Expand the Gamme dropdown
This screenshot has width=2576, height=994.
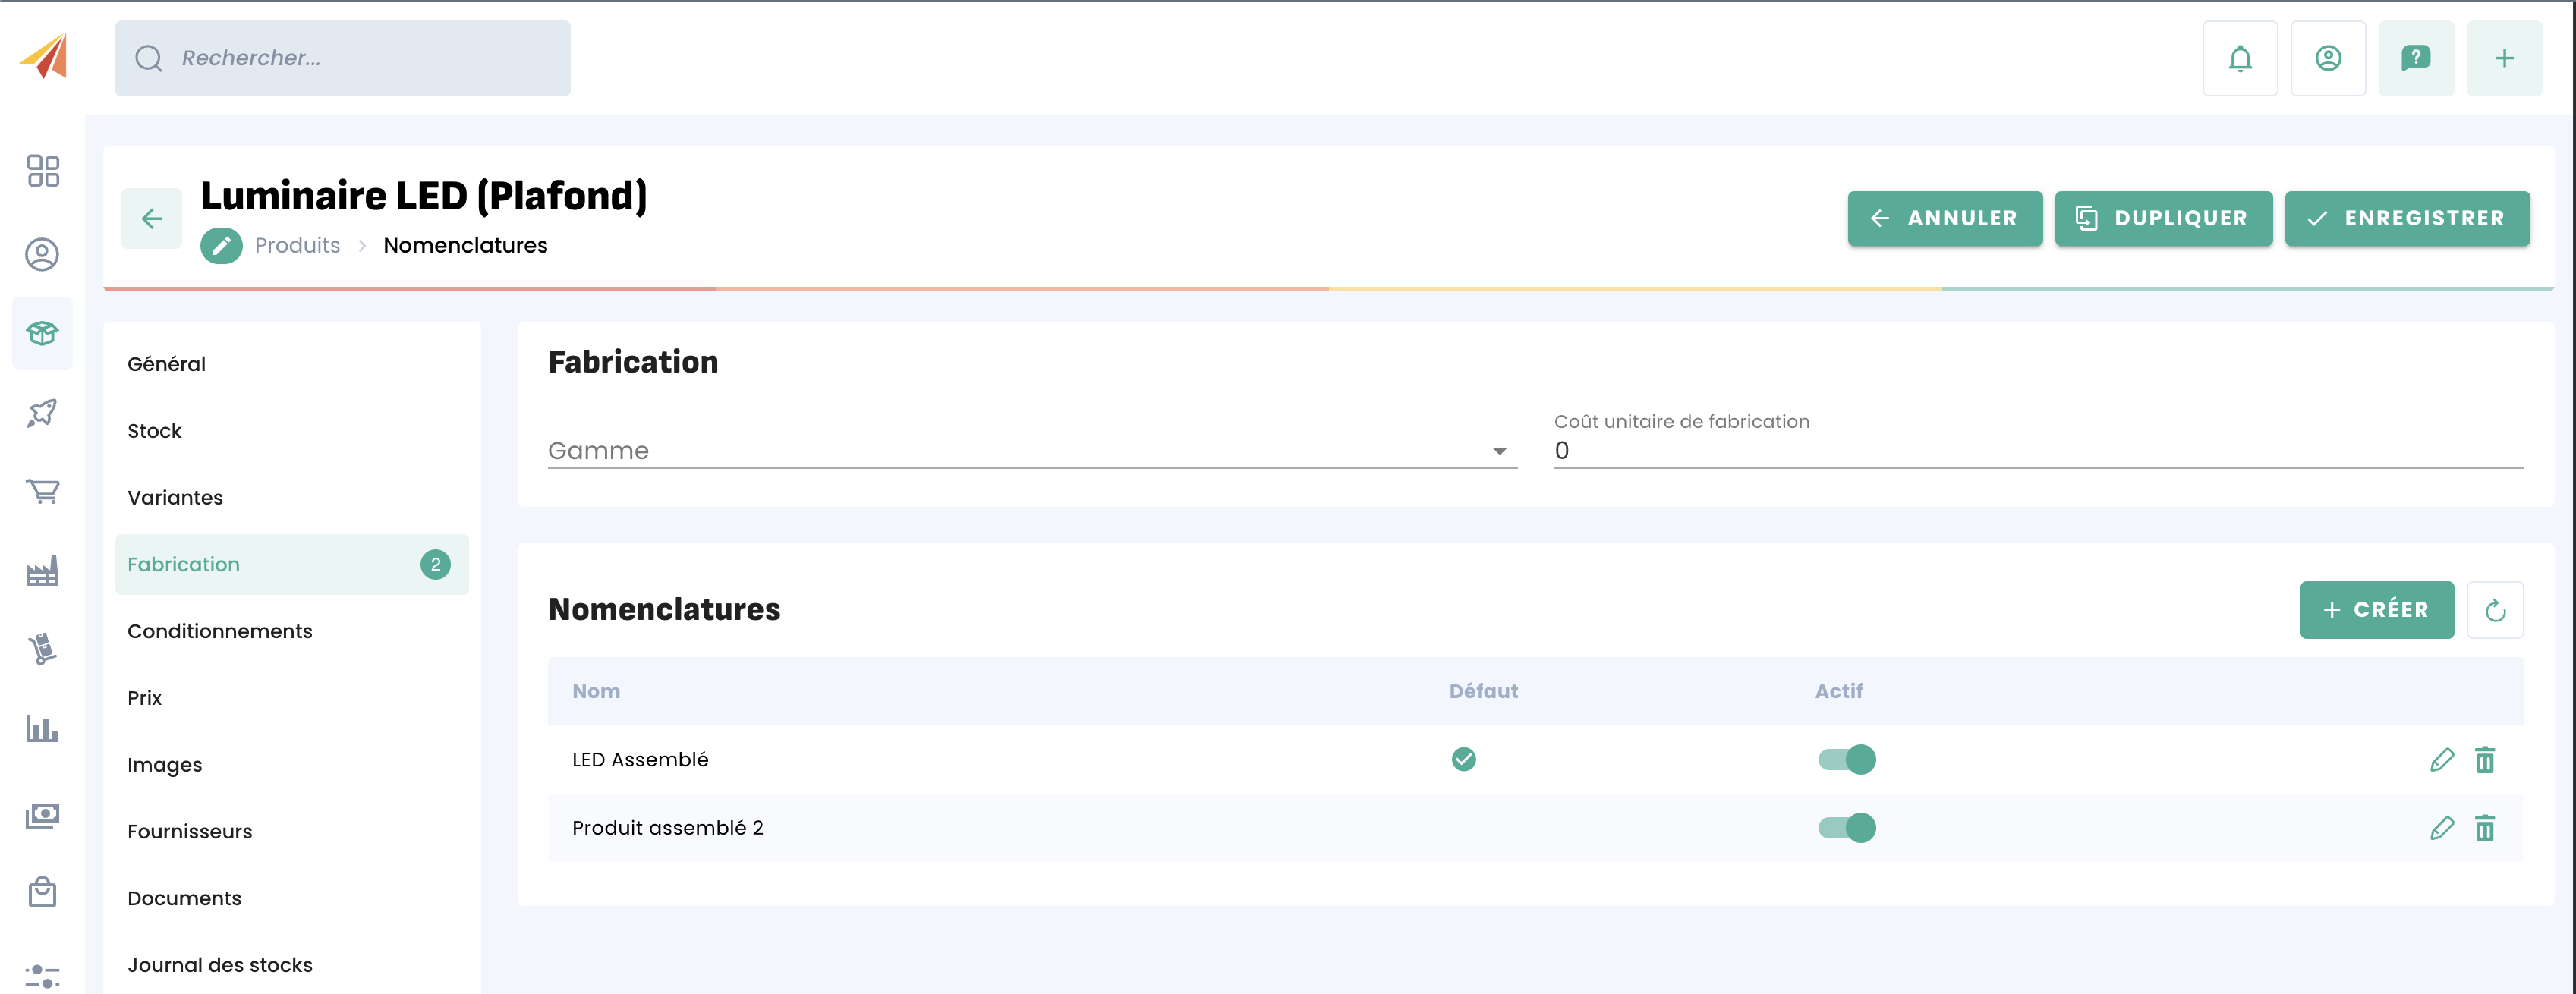1031,451
